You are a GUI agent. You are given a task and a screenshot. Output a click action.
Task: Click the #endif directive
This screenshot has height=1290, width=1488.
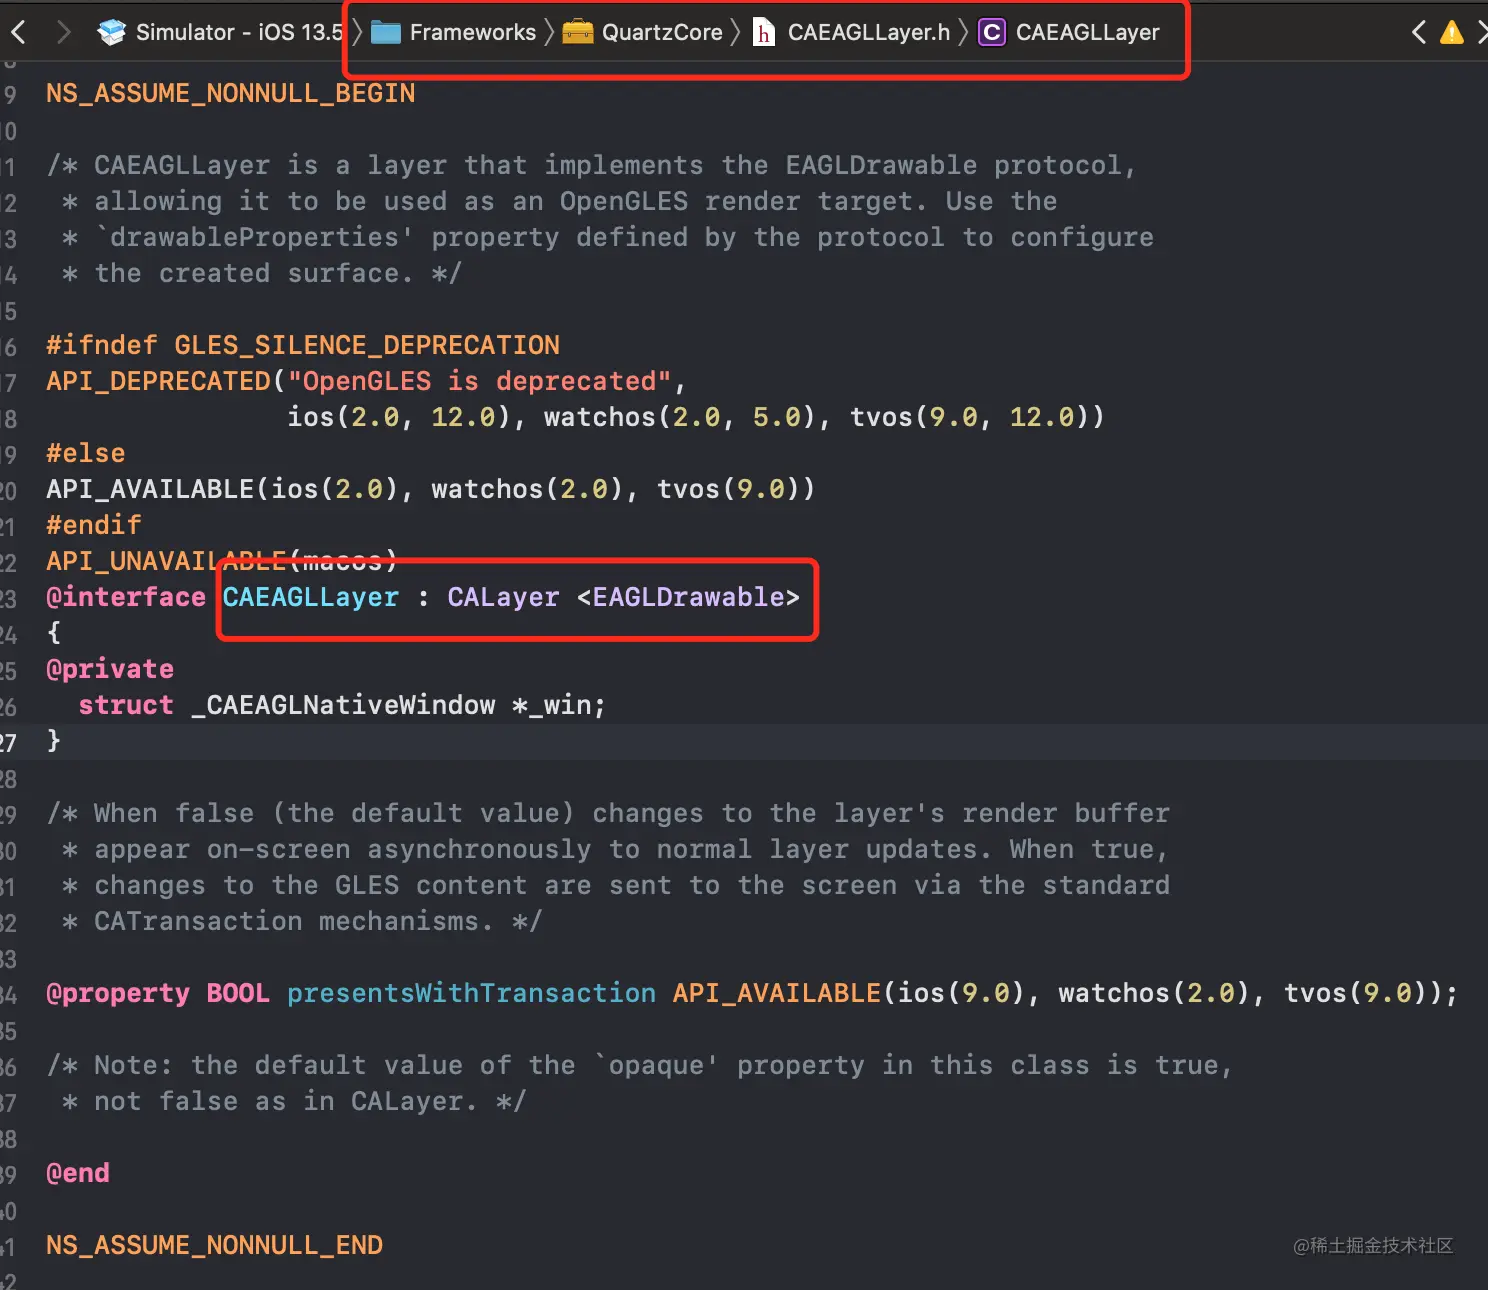click(x=94, y=525)
